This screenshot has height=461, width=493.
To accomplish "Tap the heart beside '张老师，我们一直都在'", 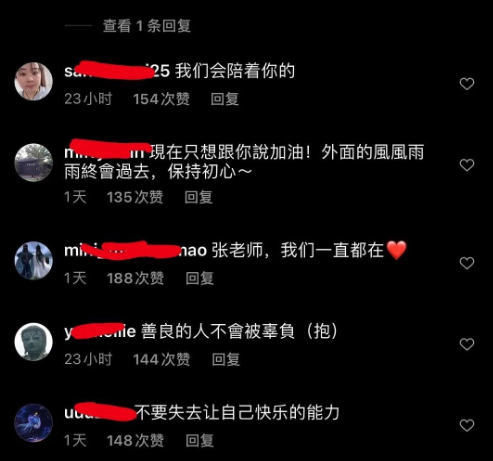I will coord(467,263).
